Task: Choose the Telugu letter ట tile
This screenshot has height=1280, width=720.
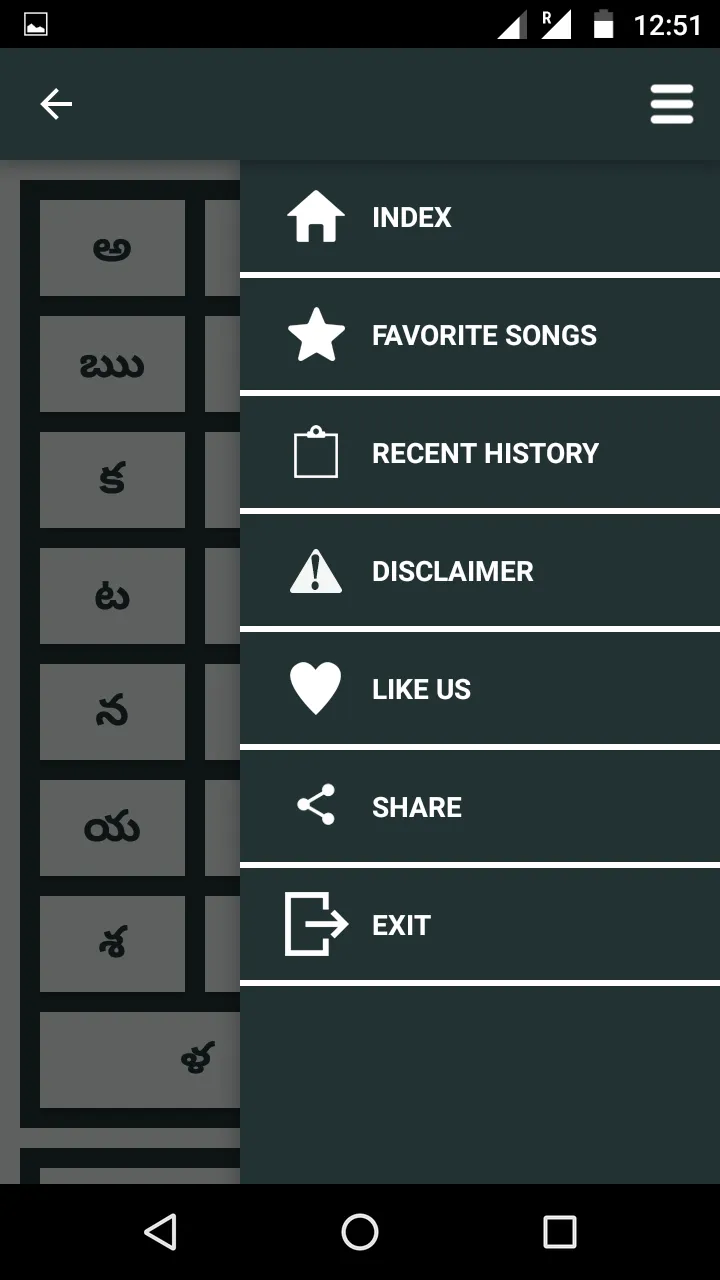Action: (x=112, y=596)
